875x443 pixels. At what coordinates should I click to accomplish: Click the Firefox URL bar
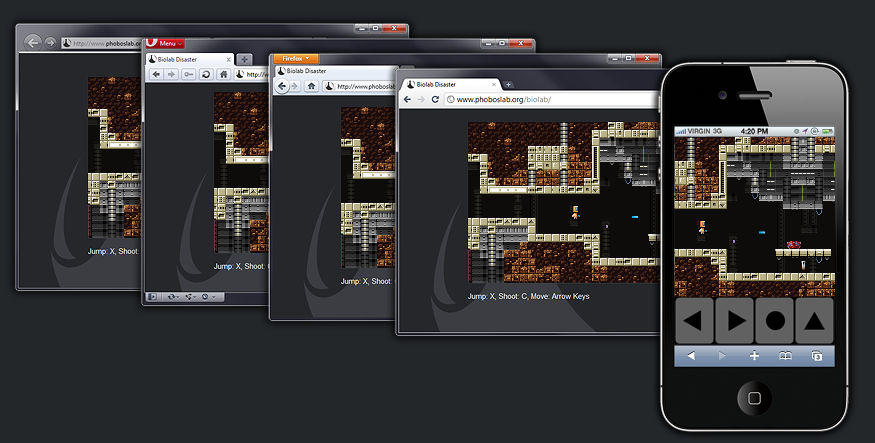coord(360,86)
